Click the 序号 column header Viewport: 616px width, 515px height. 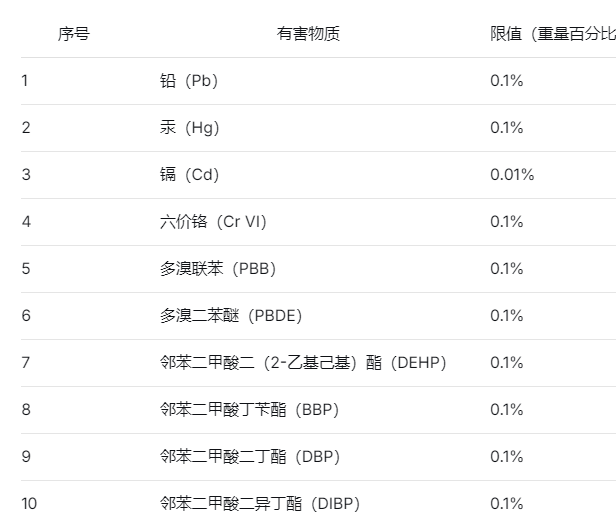73,34
